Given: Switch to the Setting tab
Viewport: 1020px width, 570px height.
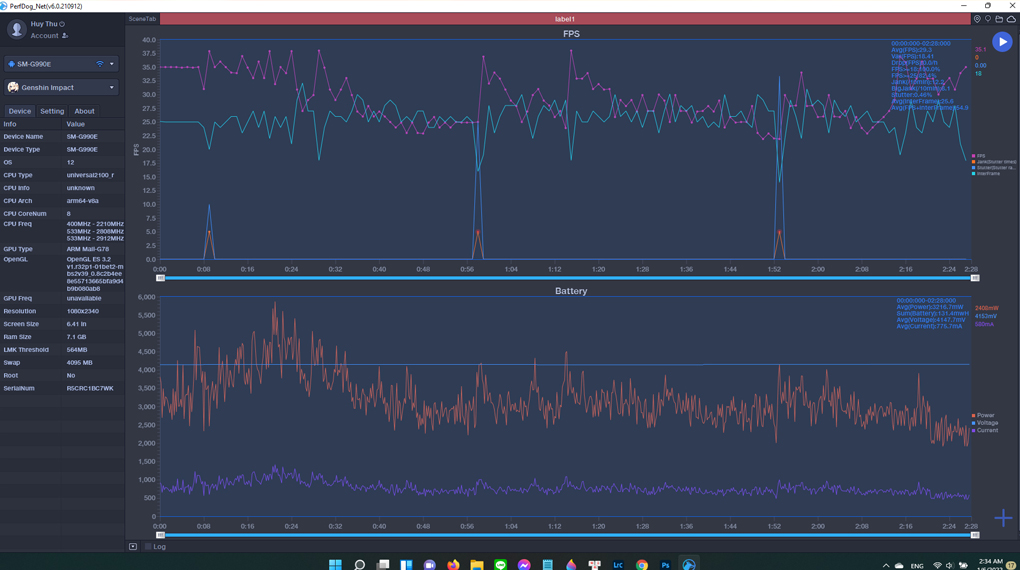Looking at the screenshot, I should [x=52, y=112].
